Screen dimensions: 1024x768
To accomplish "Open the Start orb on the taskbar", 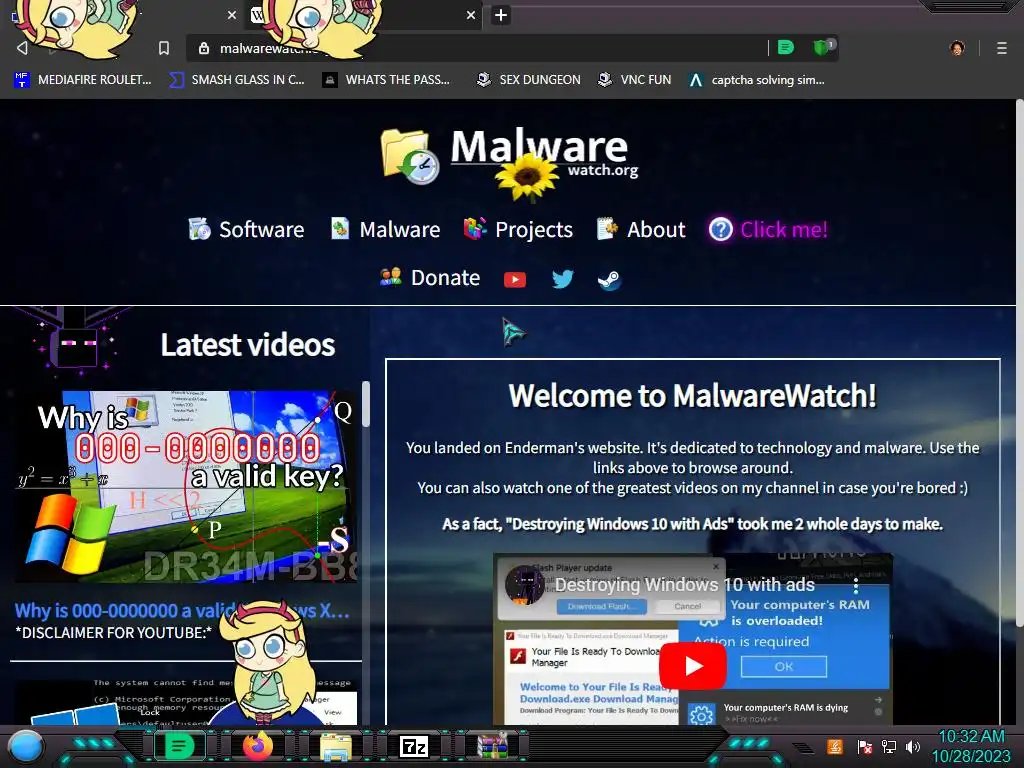I will pos(25,746).
